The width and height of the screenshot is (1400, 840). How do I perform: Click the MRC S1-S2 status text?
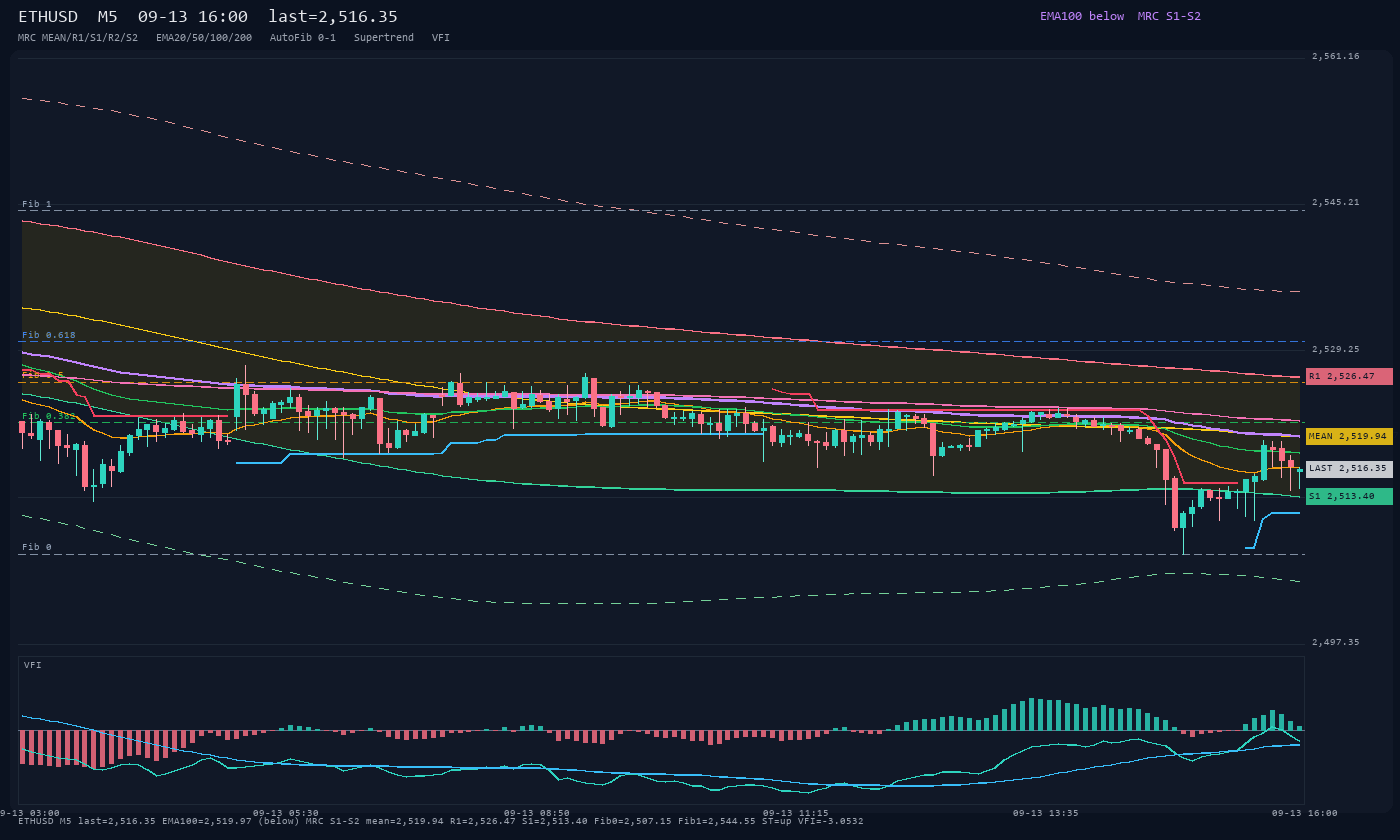[x=1169, y=16]
